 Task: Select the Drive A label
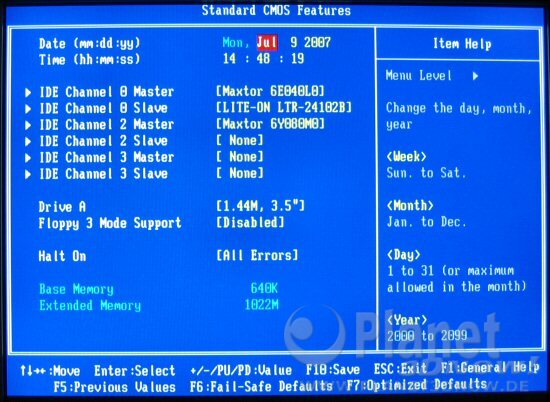point(62,207)
